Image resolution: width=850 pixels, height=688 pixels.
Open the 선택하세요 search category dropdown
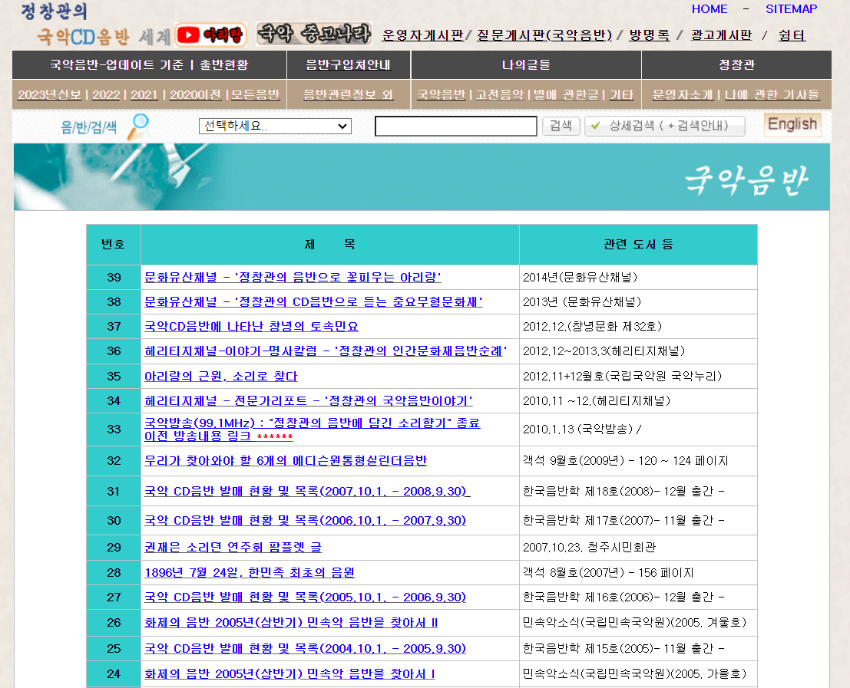(x=275, y=126)
